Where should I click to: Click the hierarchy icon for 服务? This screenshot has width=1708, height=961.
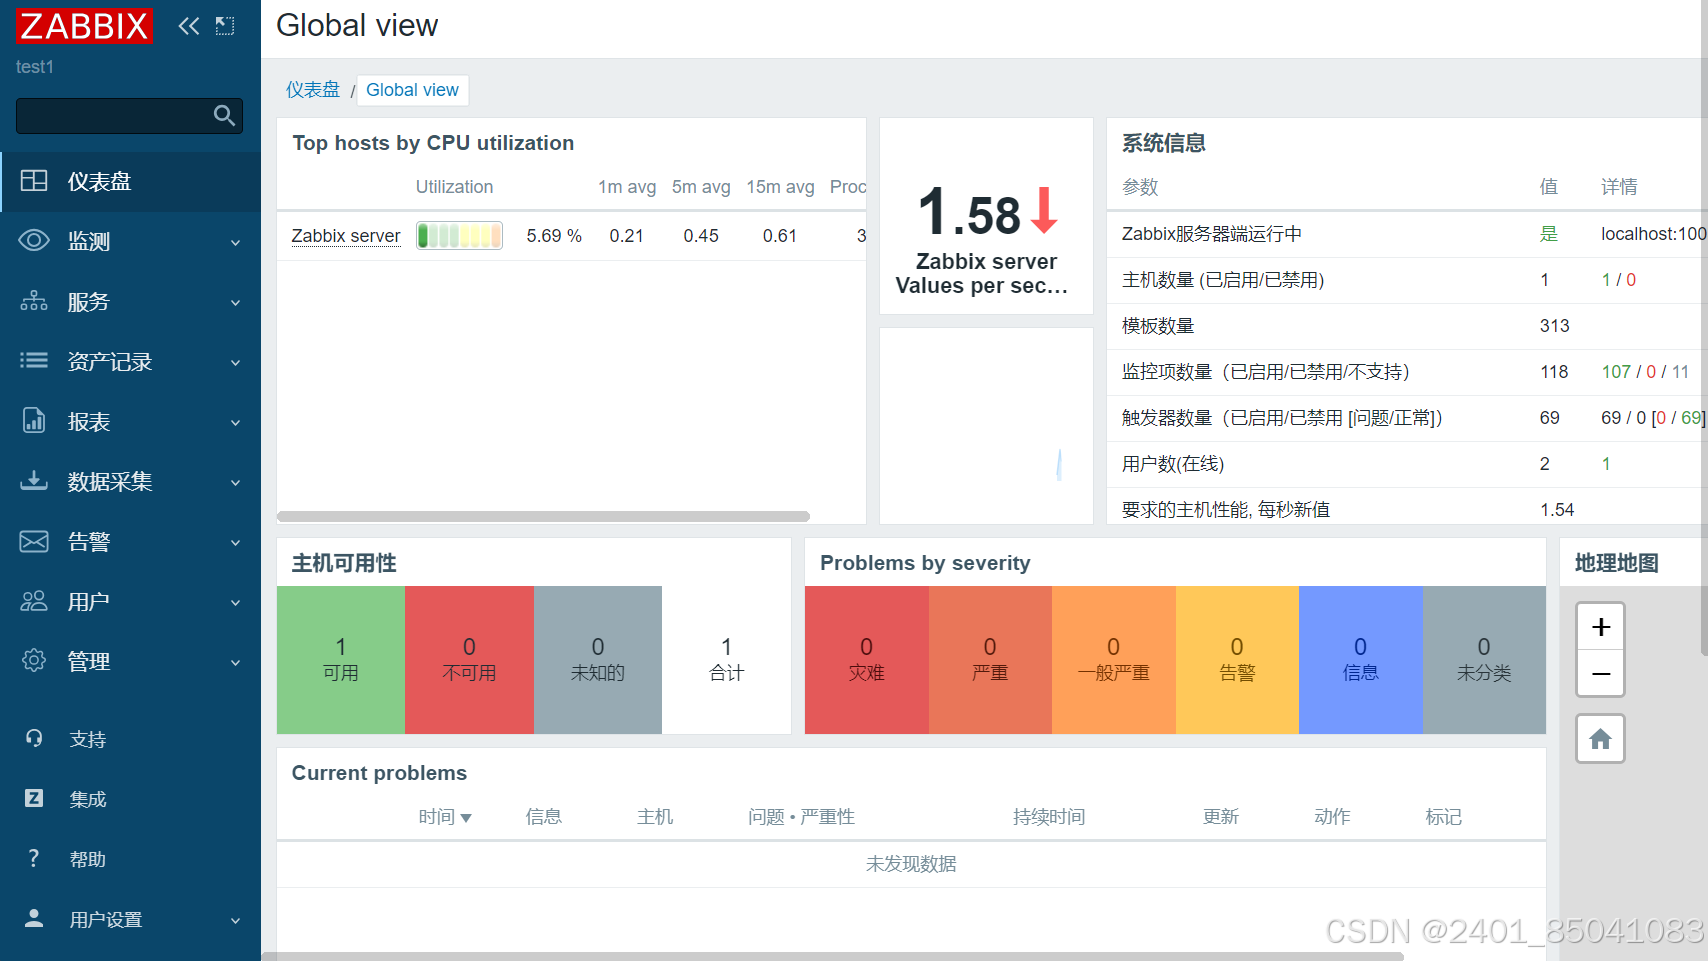tap(34, 300)
